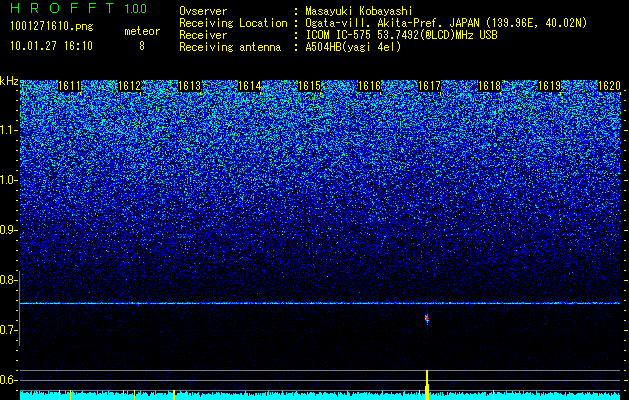Image resolution: width=629 pixels, height=400 pixels.
Task: Select observer name Masayuki Kobayashi
Action: (359, 11)
